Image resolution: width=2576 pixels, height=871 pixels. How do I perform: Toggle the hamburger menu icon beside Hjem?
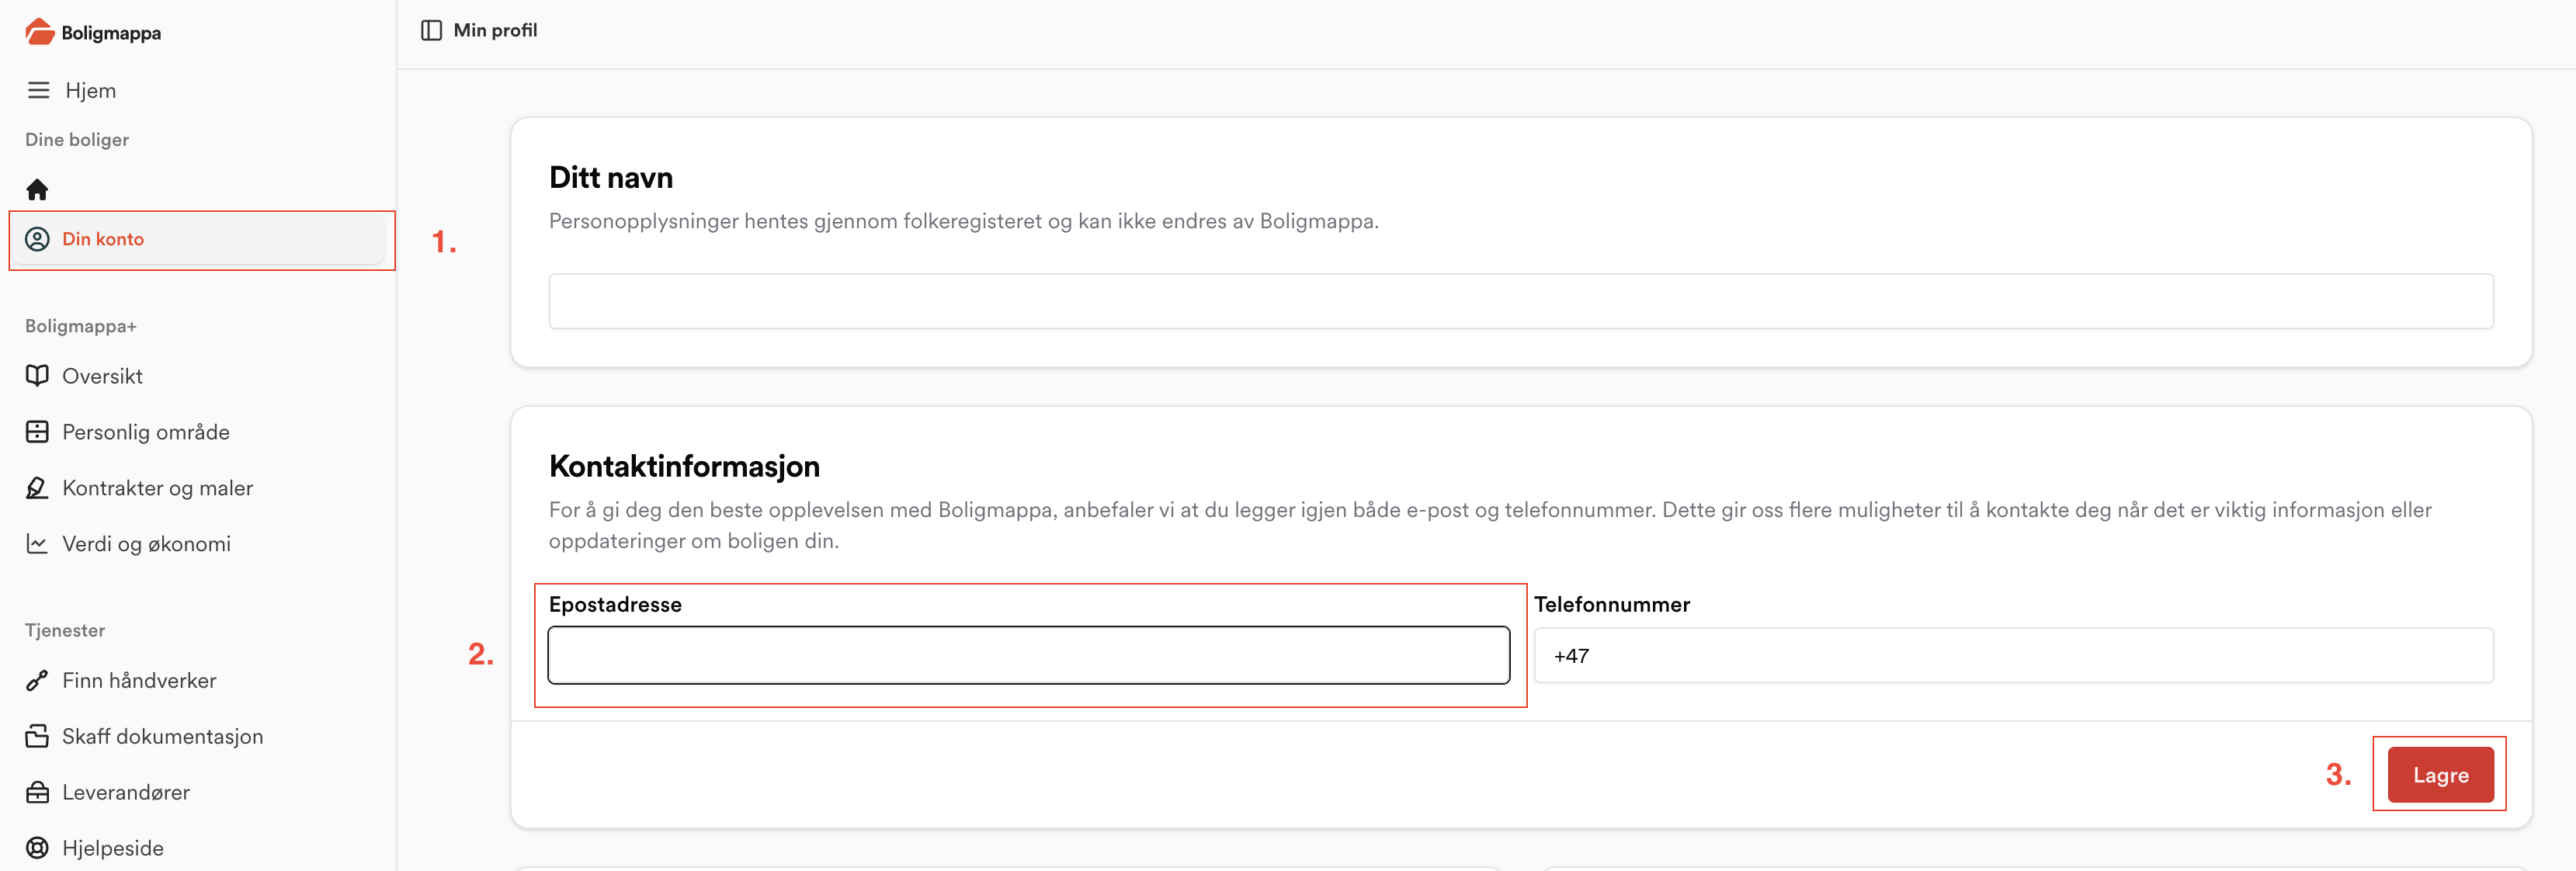pyautogui.click(x=38, y=90)
